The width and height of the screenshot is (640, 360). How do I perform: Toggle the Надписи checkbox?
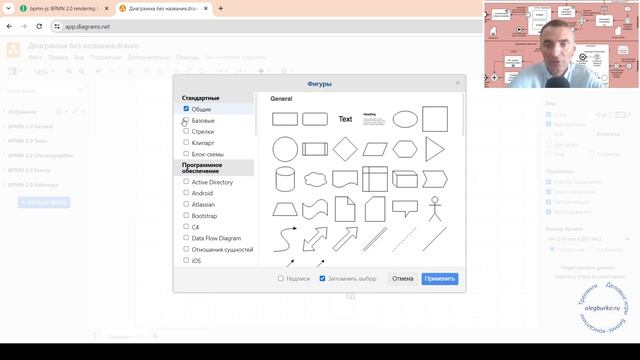point(281,278)
